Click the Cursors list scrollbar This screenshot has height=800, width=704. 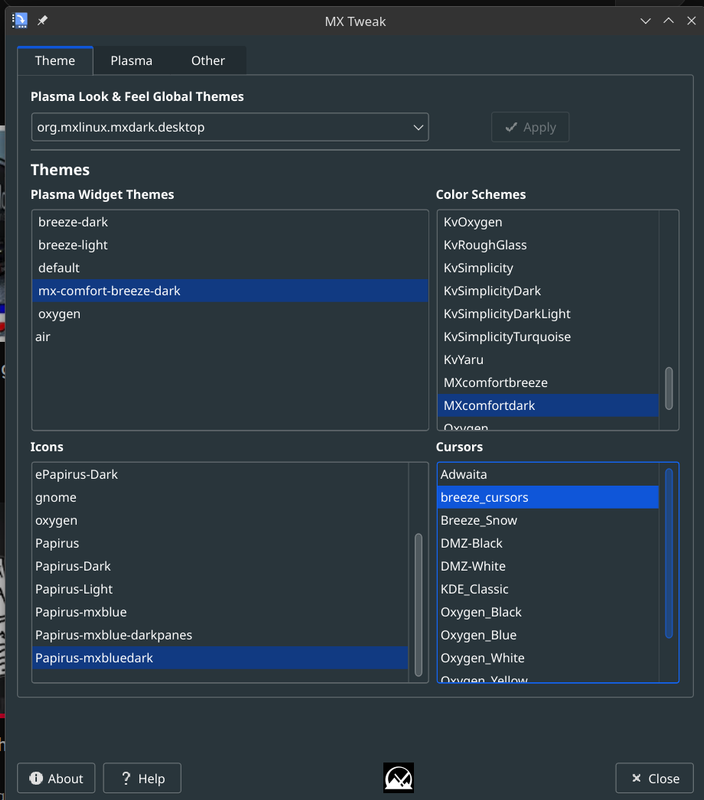click(x=669, y=553)
